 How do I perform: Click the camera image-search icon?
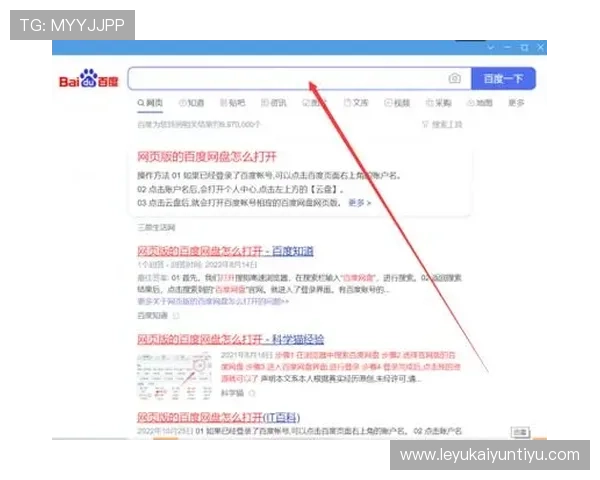click(x=455, y=78)
